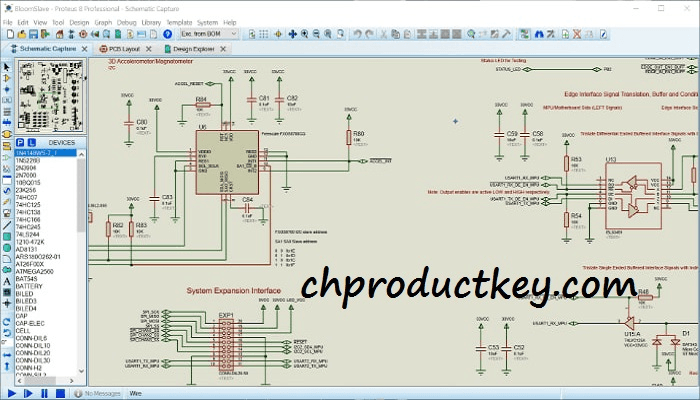This screenshot has width=700, height=400.
Task: Switch to the Design Explorer tab
Action: click(x=193, y=49)
